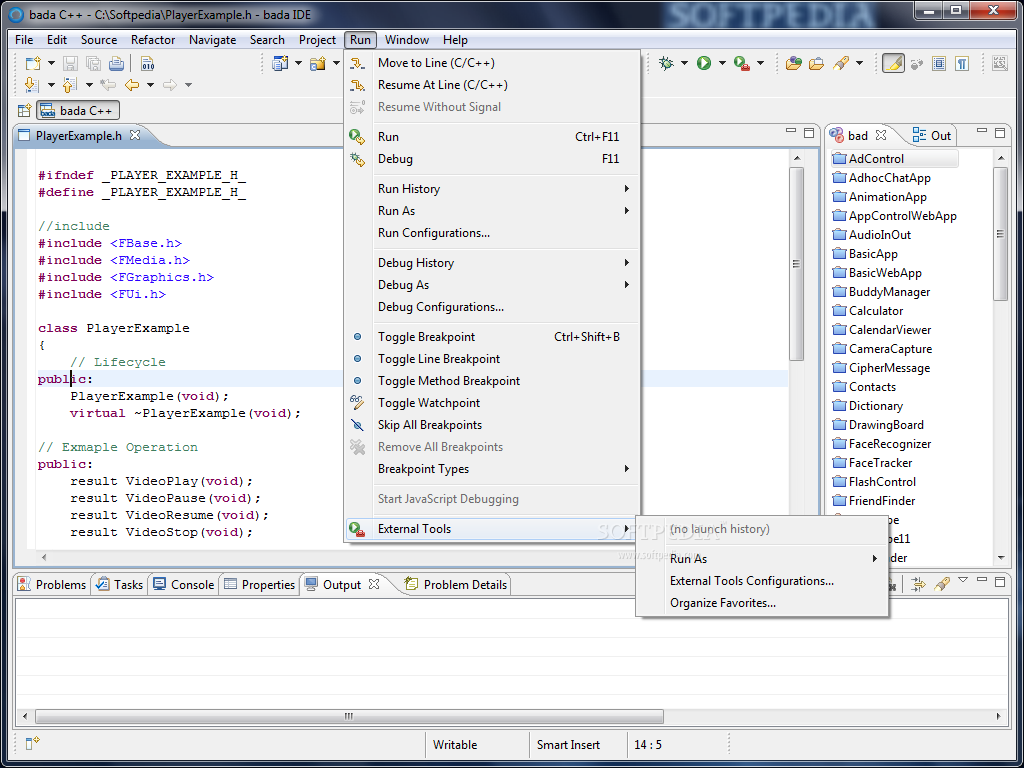
Task: Click the Move to Line menu icon
Action: point(357,63)
